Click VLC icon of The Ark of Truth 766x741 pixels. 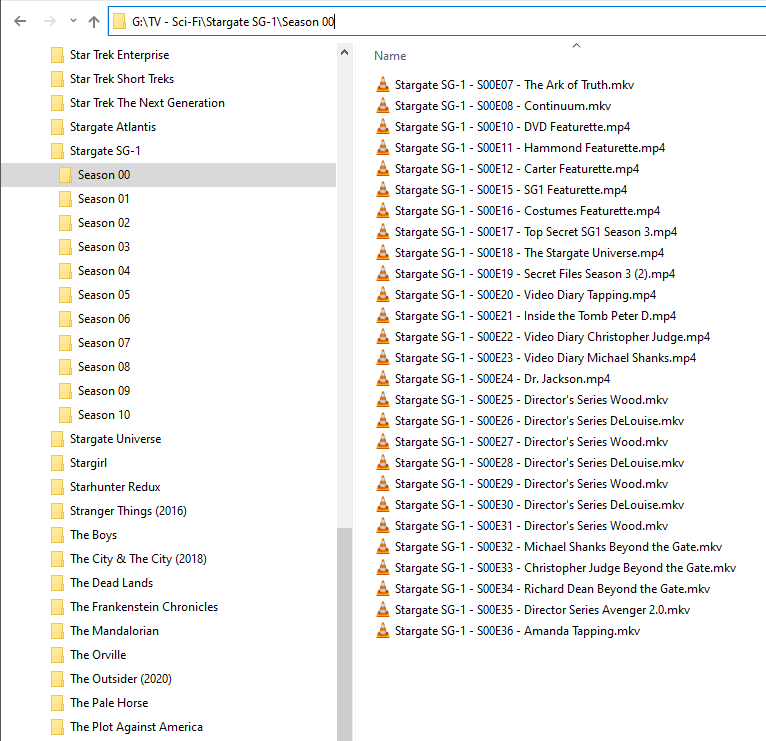point(383,85)
